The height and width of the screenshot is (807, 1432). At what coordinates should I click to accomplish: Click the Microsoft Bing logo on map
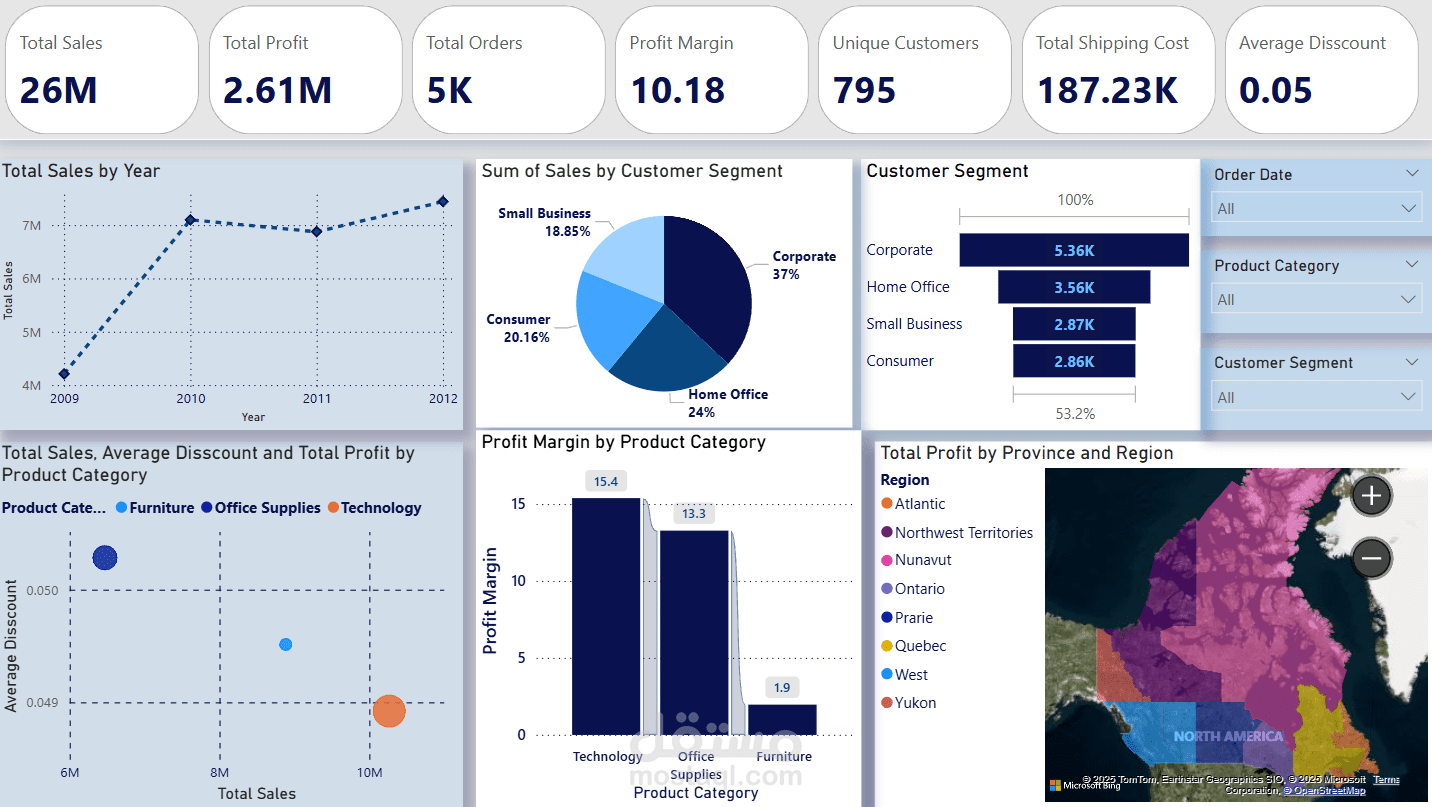pyautogui.click(x=1084, y=785)
